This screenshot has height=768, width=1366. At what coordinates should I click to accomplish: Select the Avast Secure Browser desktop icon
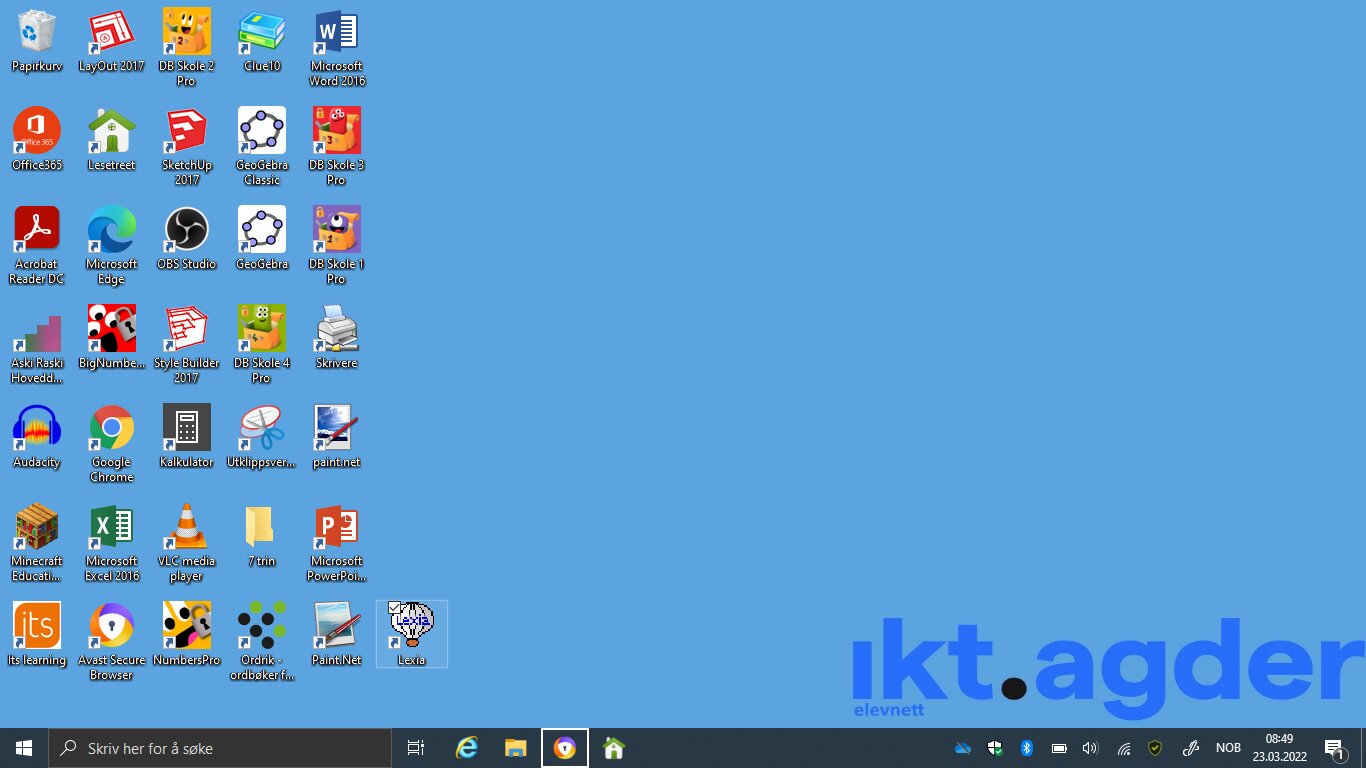click(x=111, y=642)
